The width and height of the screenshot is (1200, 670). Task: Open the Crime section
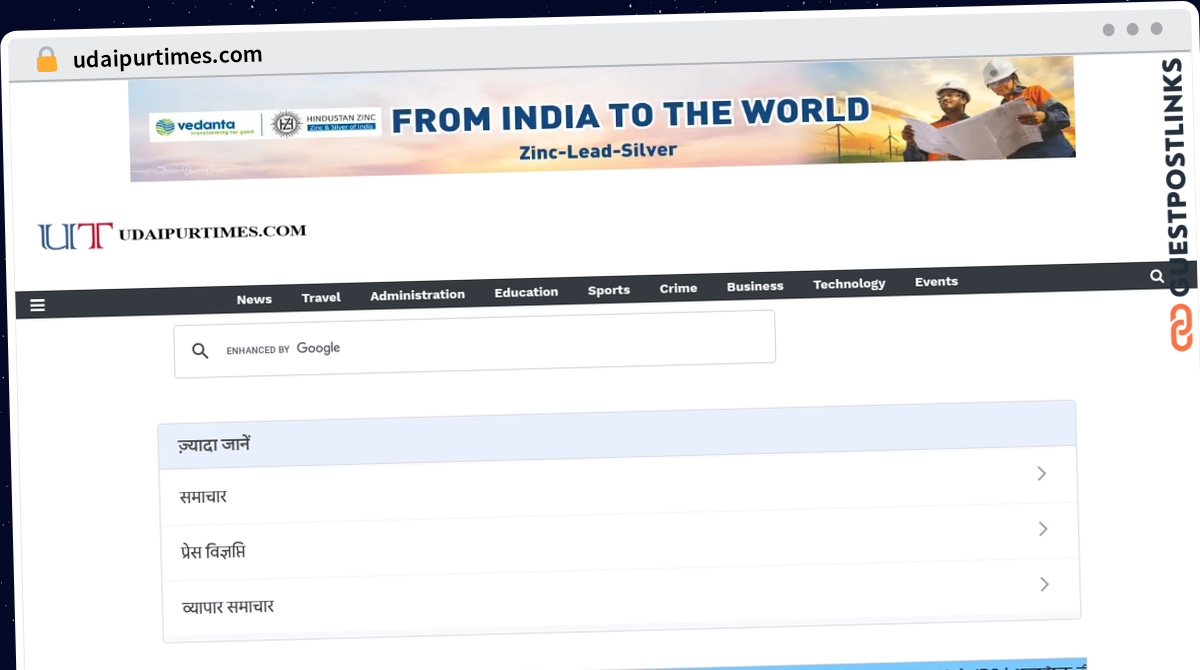coord(678,288)
